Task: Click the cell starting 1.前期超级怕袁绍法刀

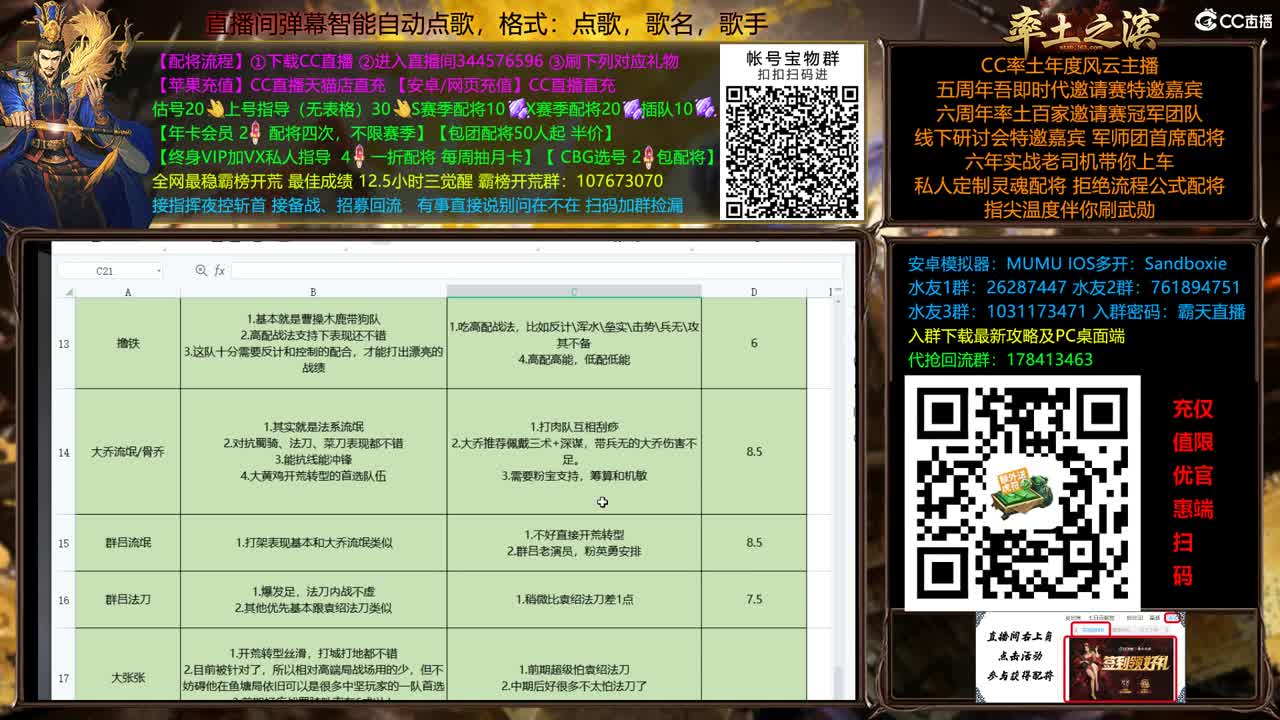Action: 574,665
